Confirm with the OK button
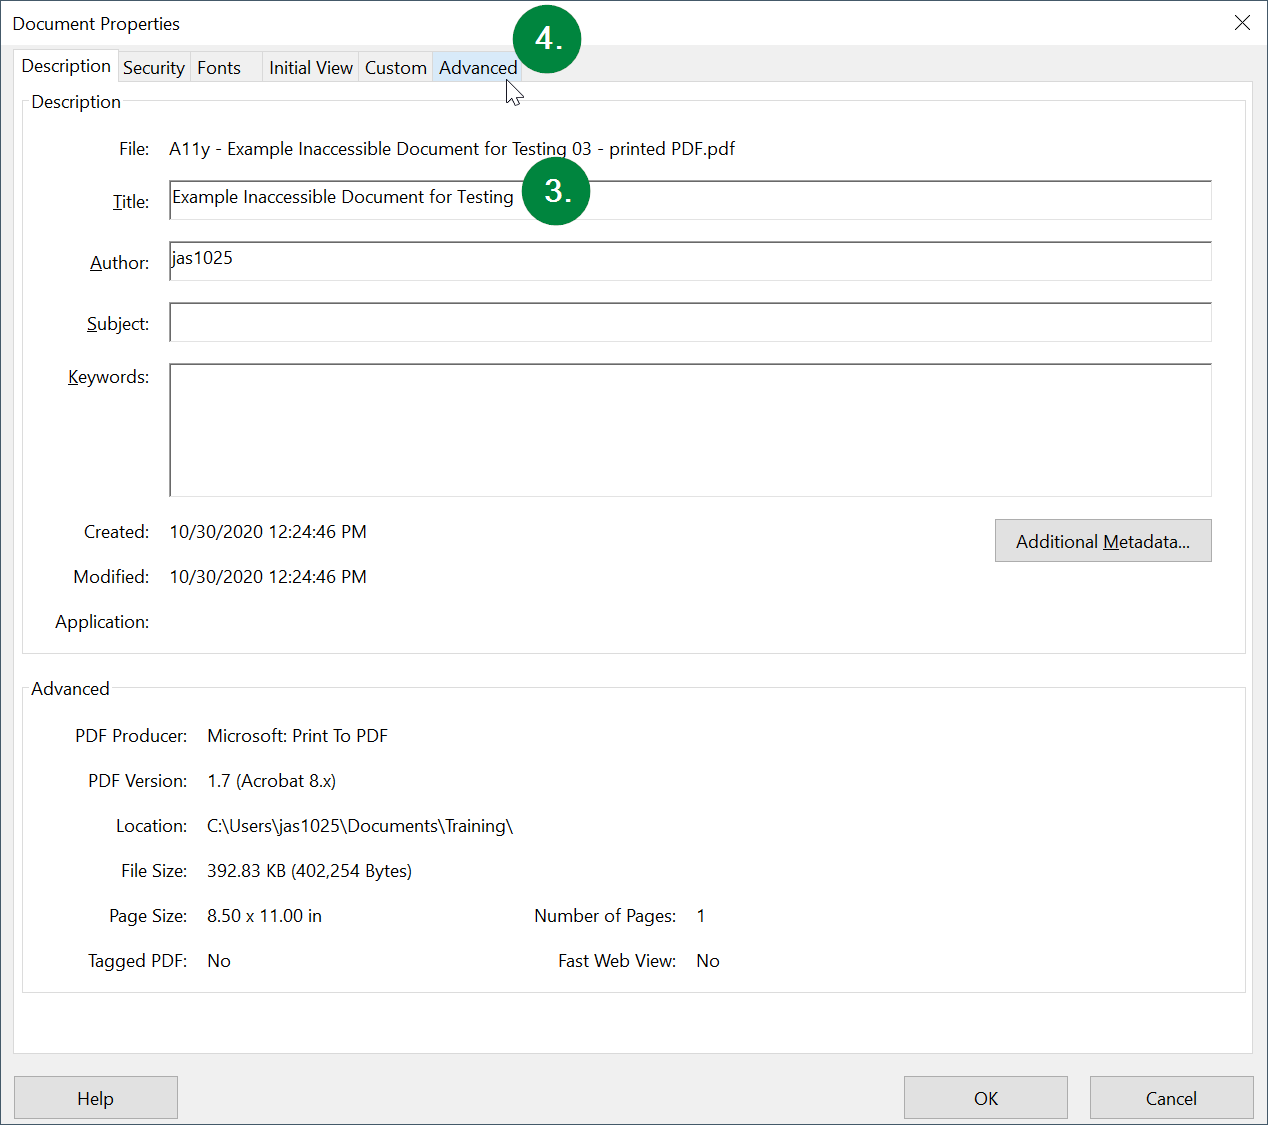This screenshot has width=1268, height=1125. [x=986, y=1098]
